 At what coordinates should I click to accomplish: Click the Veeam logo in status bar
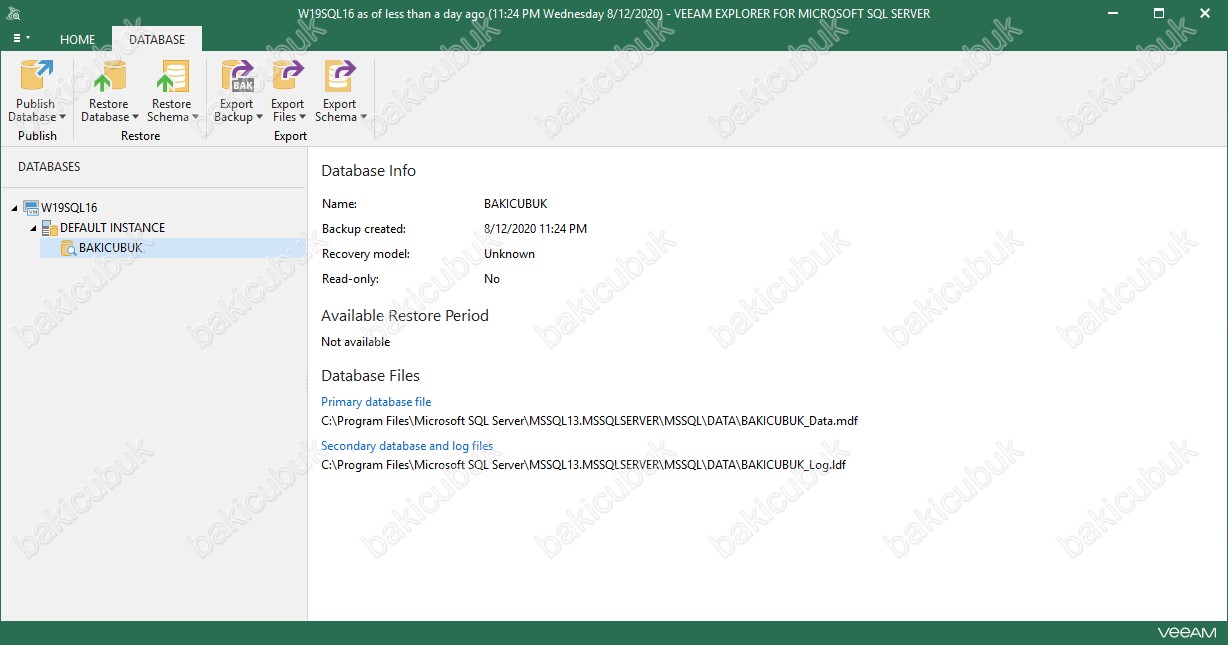click(x=1187, y=633)
